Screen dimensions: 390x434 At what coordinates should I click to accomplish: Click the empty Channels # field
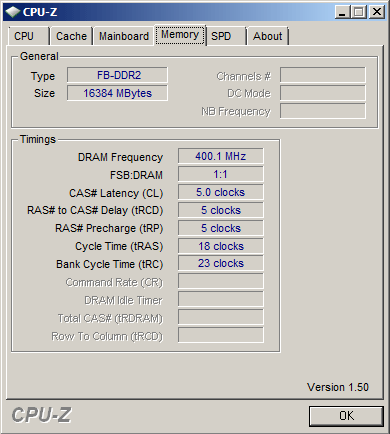tap(323, 75)
